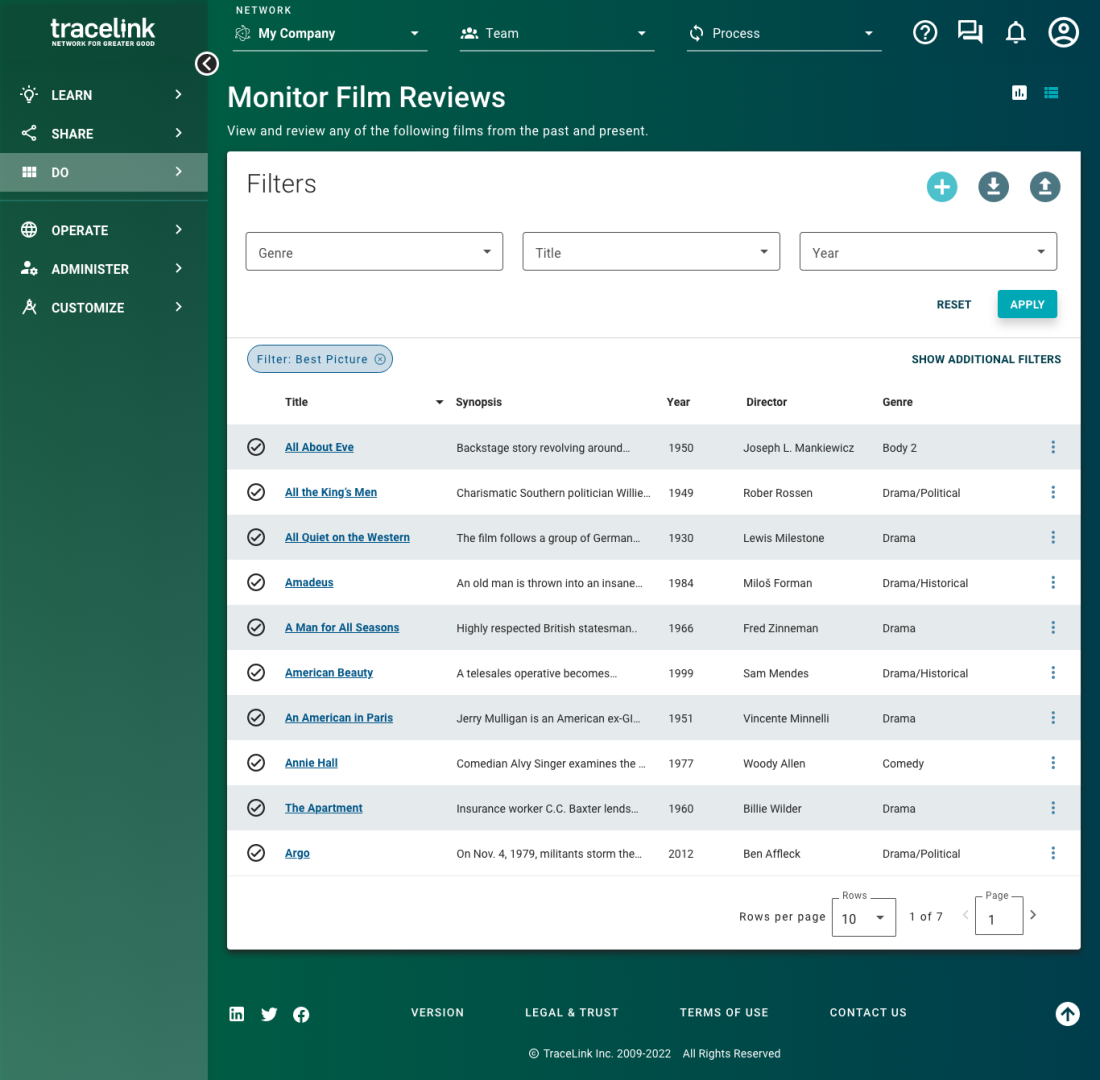The width and height of the screenshot is (1100, 1080).
Task: Toggle the check circle for Amadeus
Action: coord(256,582)
